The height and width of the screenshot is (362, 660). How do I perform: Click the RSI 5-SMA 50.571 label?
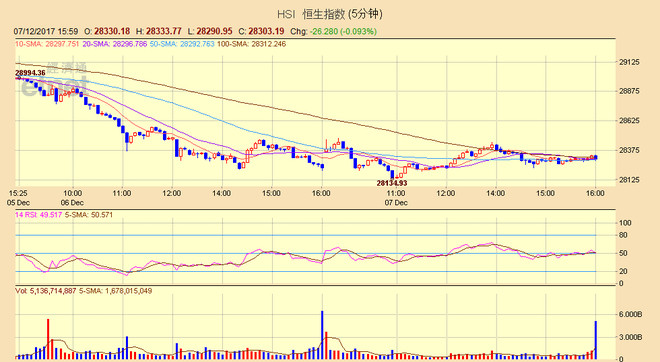pyautogui.click(x=88, y=215)
